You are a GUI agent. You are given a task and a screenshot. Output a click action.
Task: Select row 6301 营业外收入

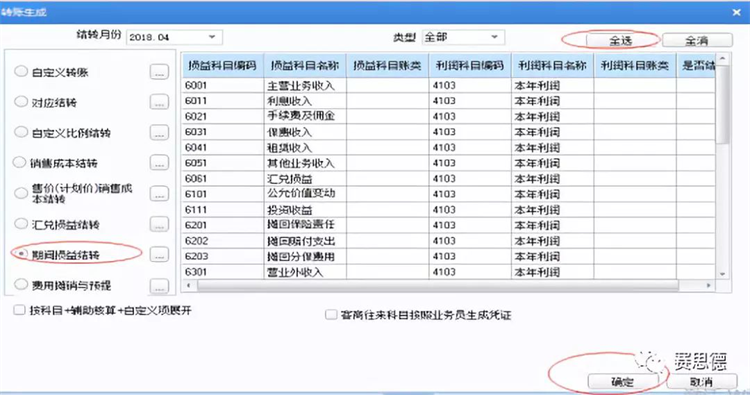pyautogui.click(x=449, y=272)
